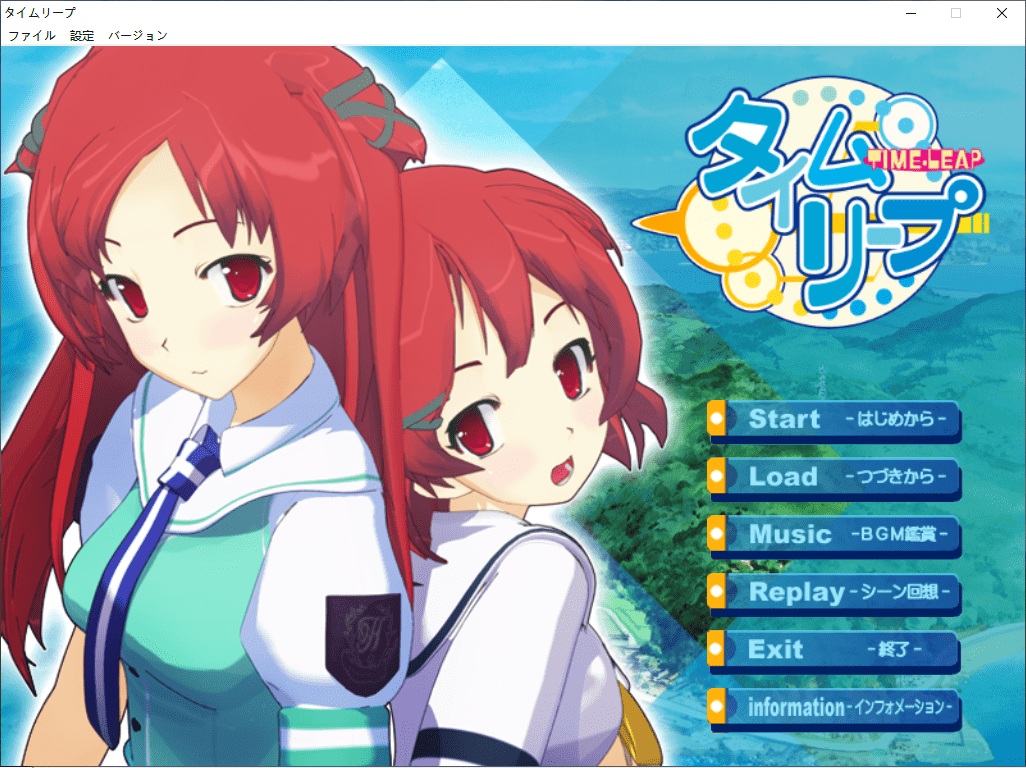Click the Exit 終了 button
Screen dimensions: 1026x768
pos(835,650)
